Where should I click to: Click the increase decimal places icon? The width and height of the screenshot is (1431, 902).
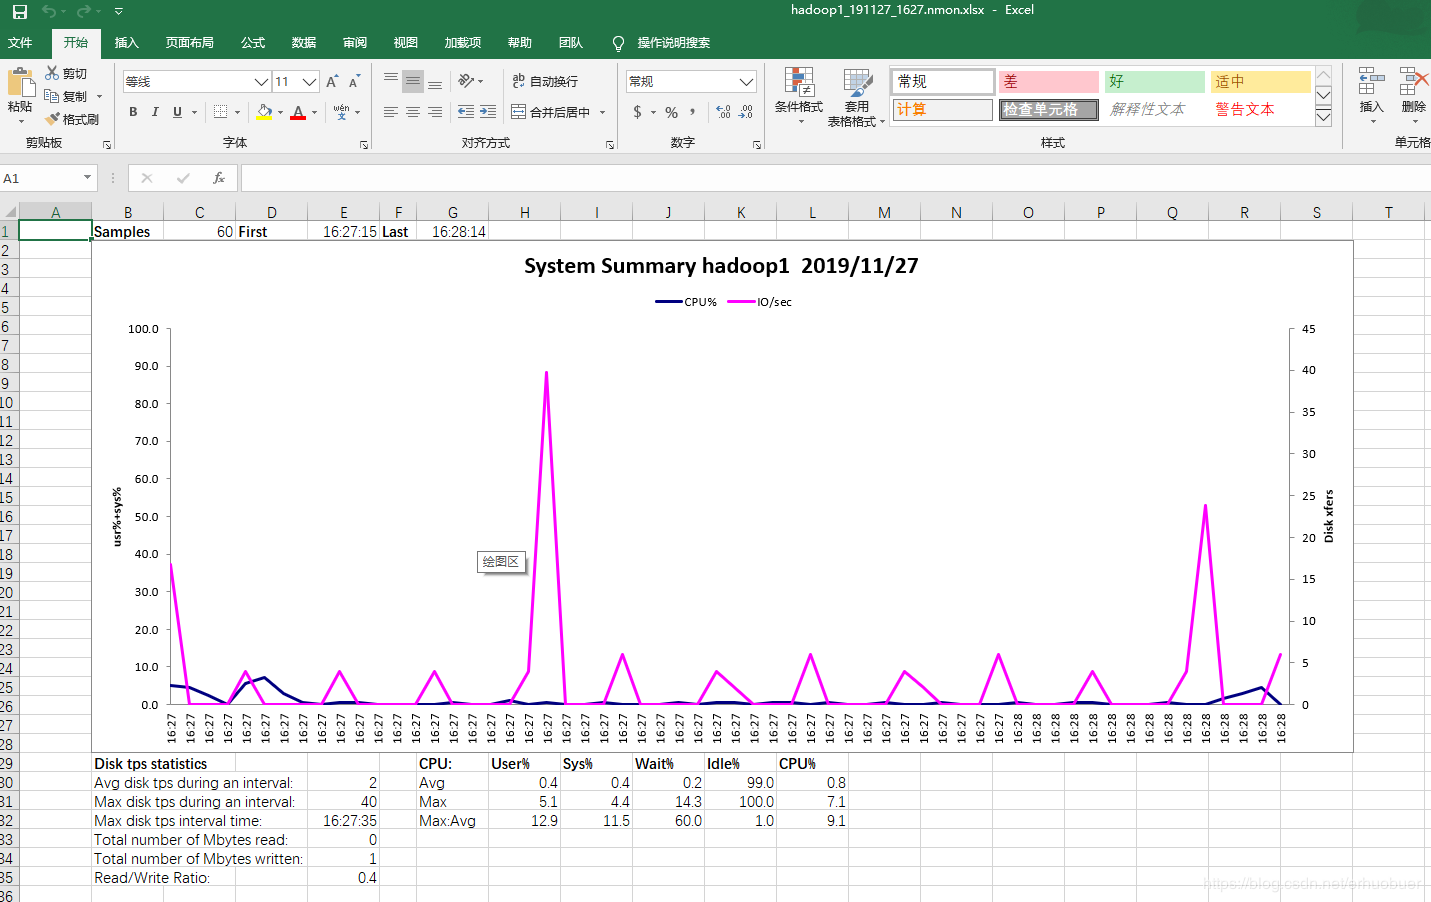(x=723, y=112)
